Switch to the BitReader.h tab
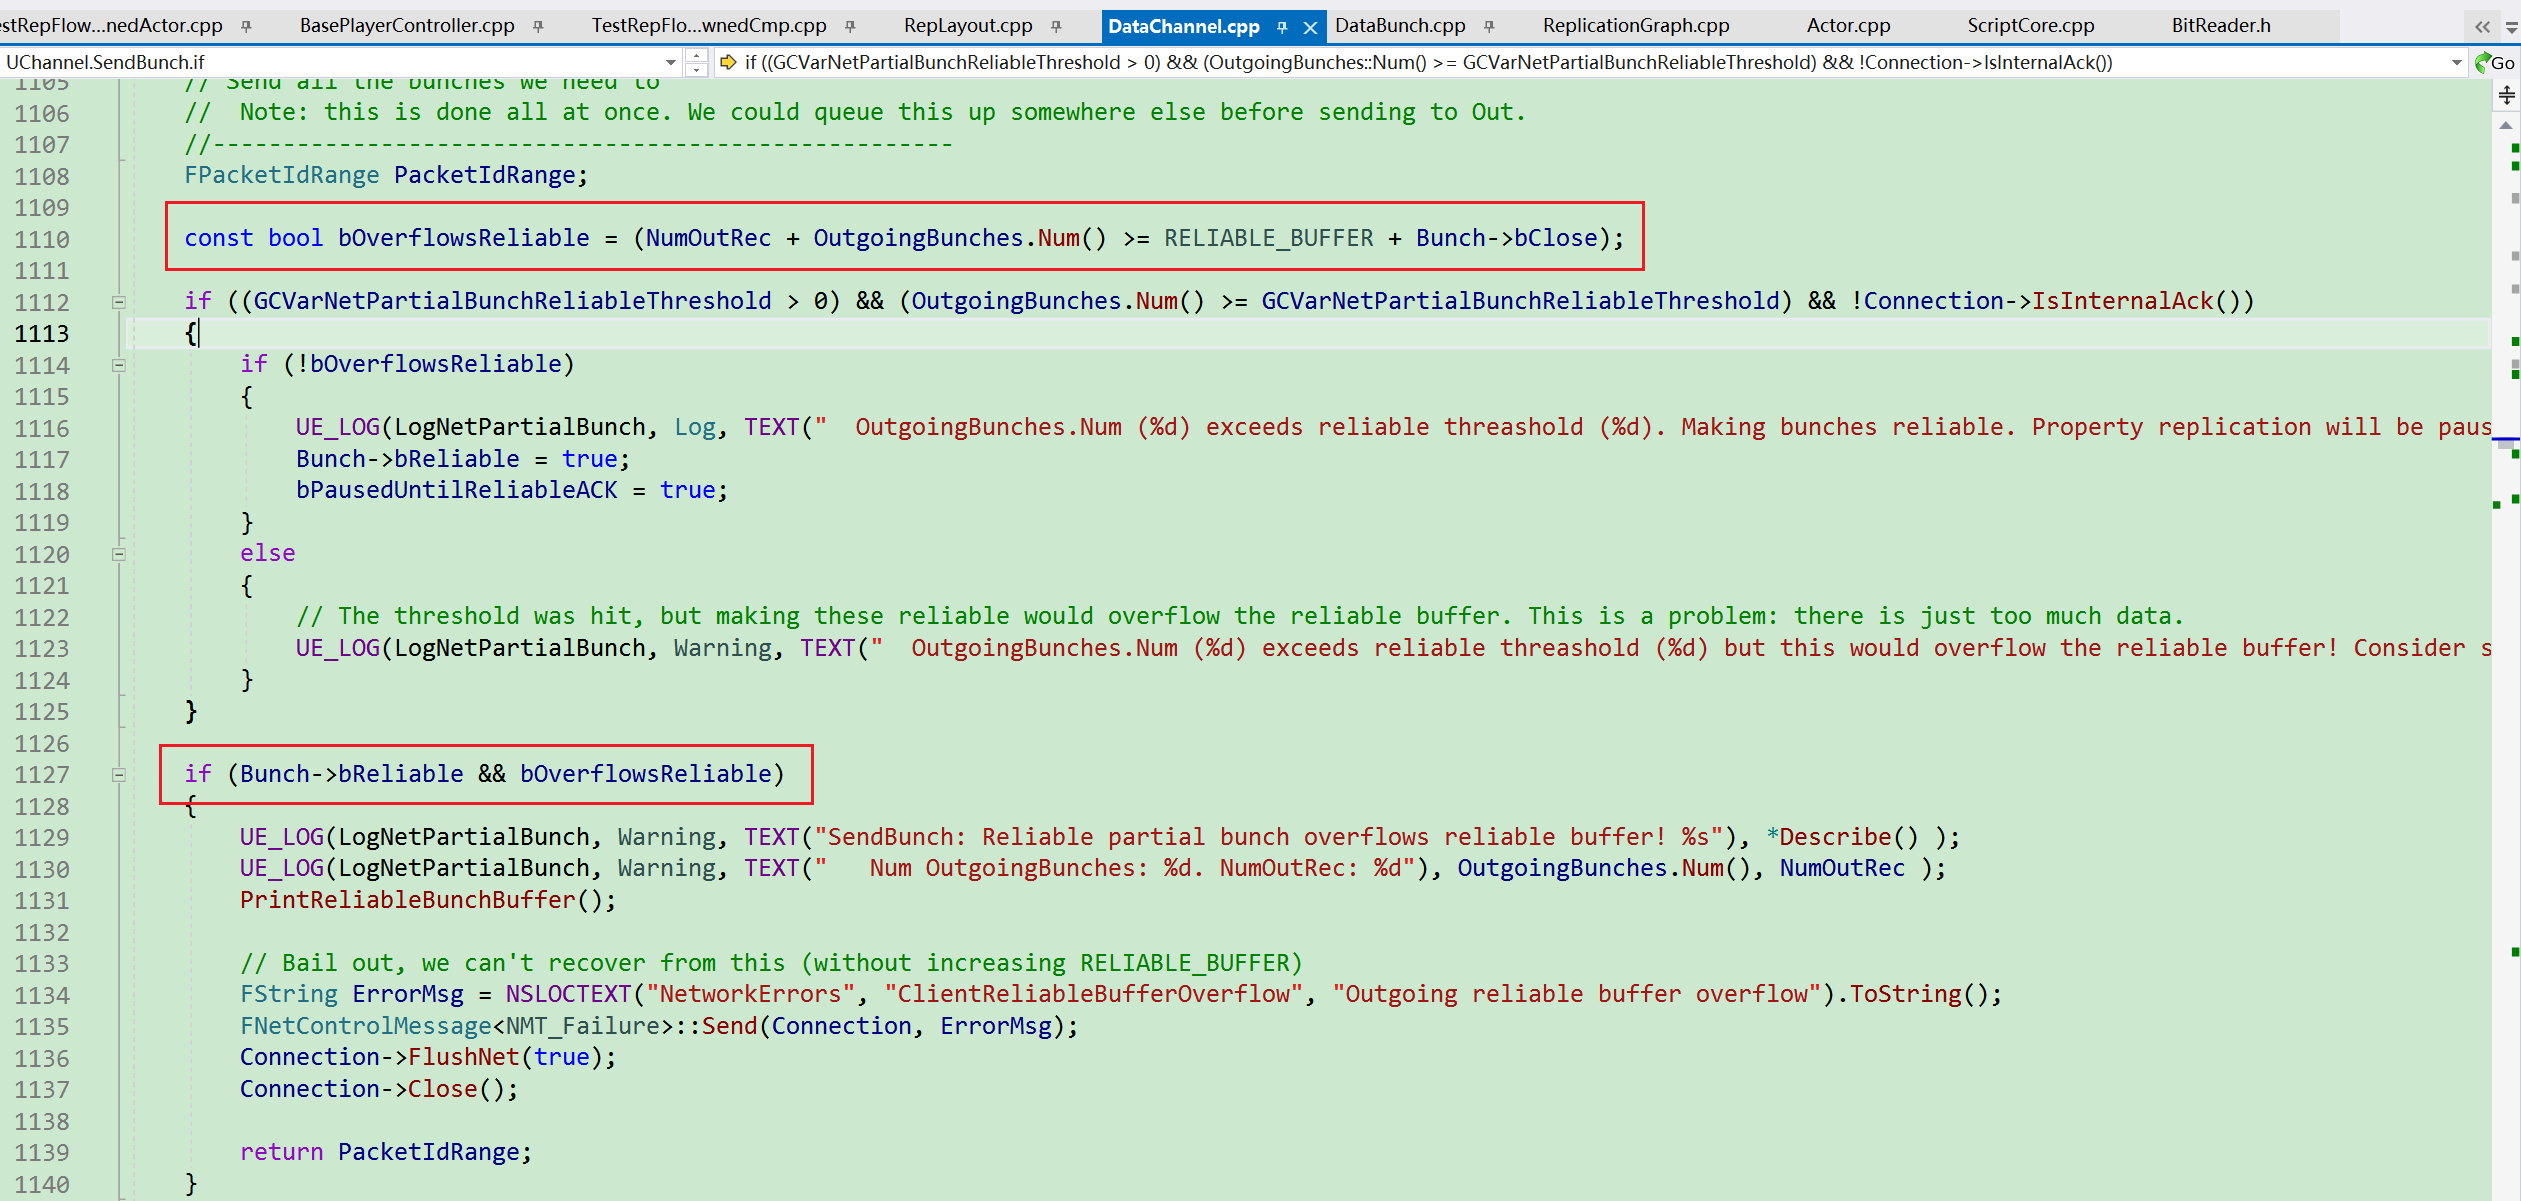Viewport: 2521px width, 1201px height. click(2220, 26)
